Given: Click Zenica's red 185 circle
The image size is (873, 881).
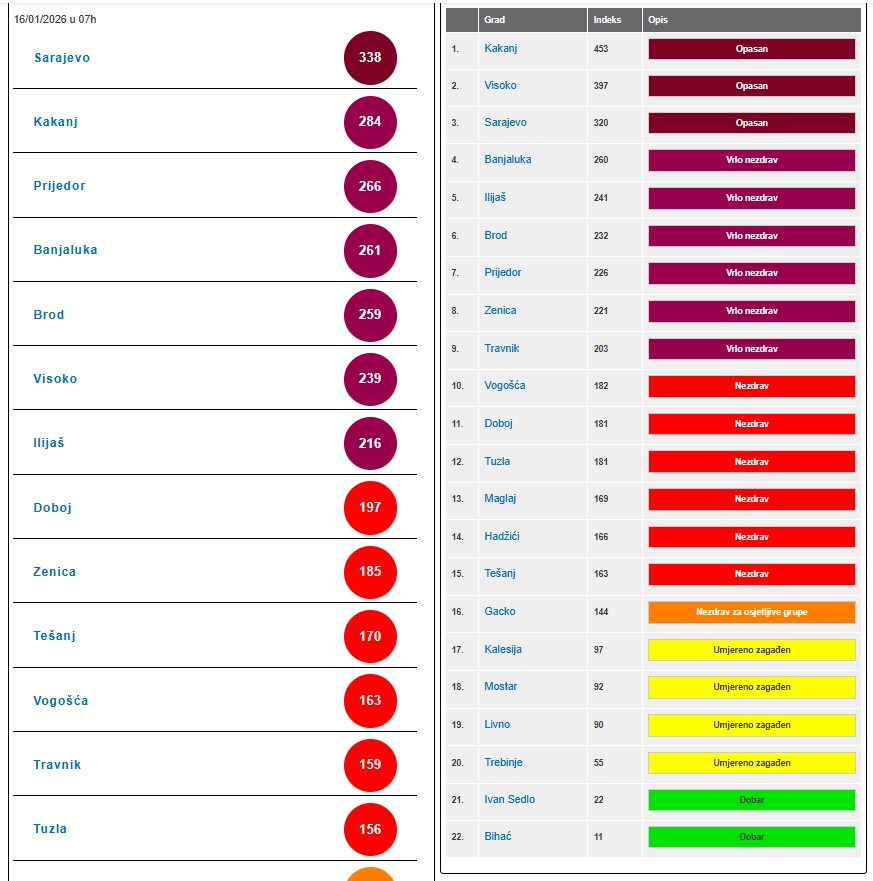Looking at the screenshot, I should tap(370, 572).
